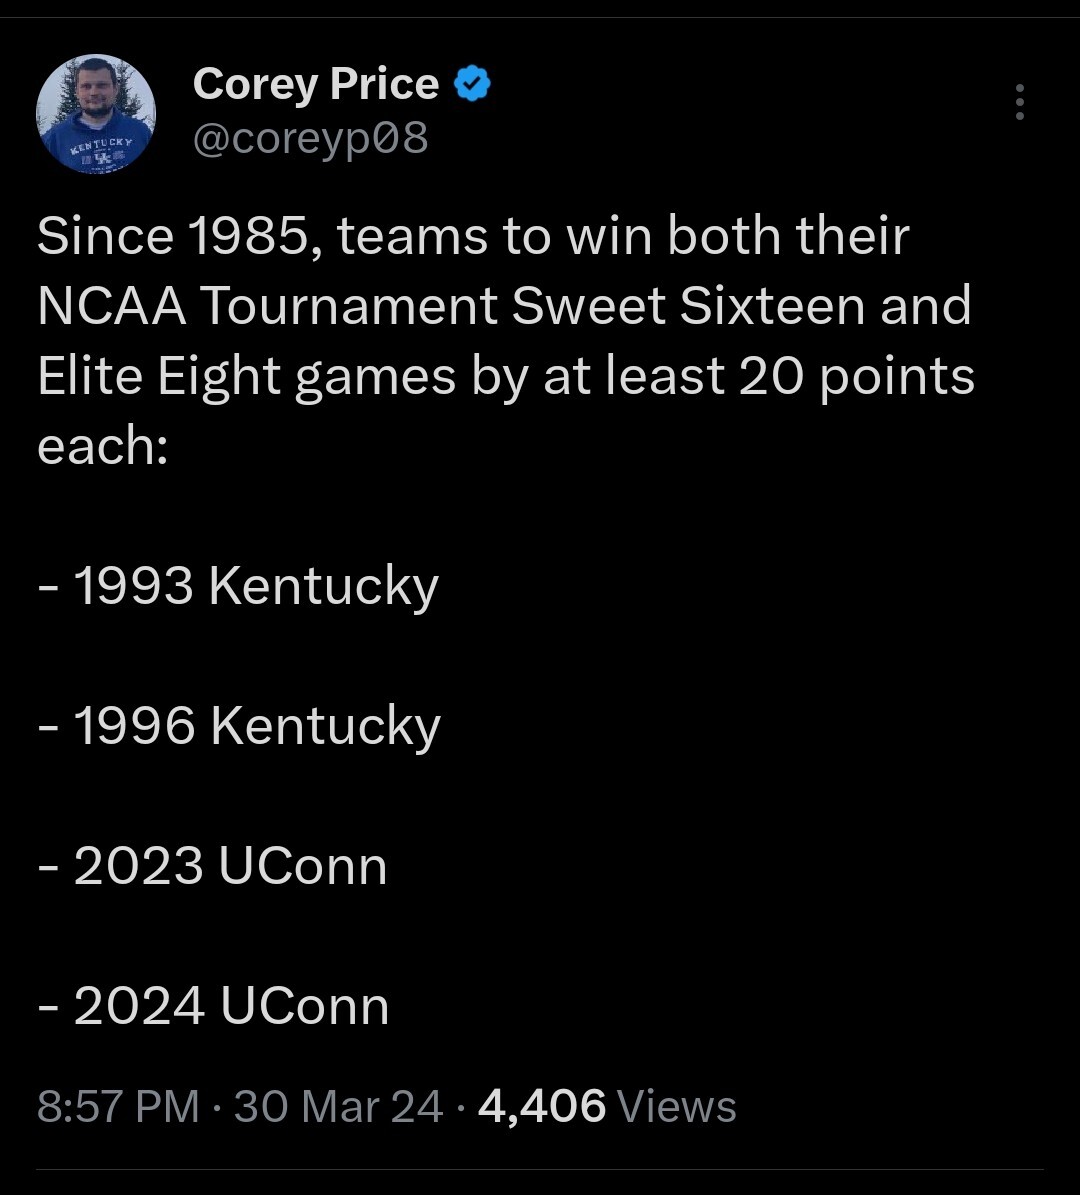The image size is (1080, 1195).
Task: Click the blue verified badge
Action: [472, 85]
